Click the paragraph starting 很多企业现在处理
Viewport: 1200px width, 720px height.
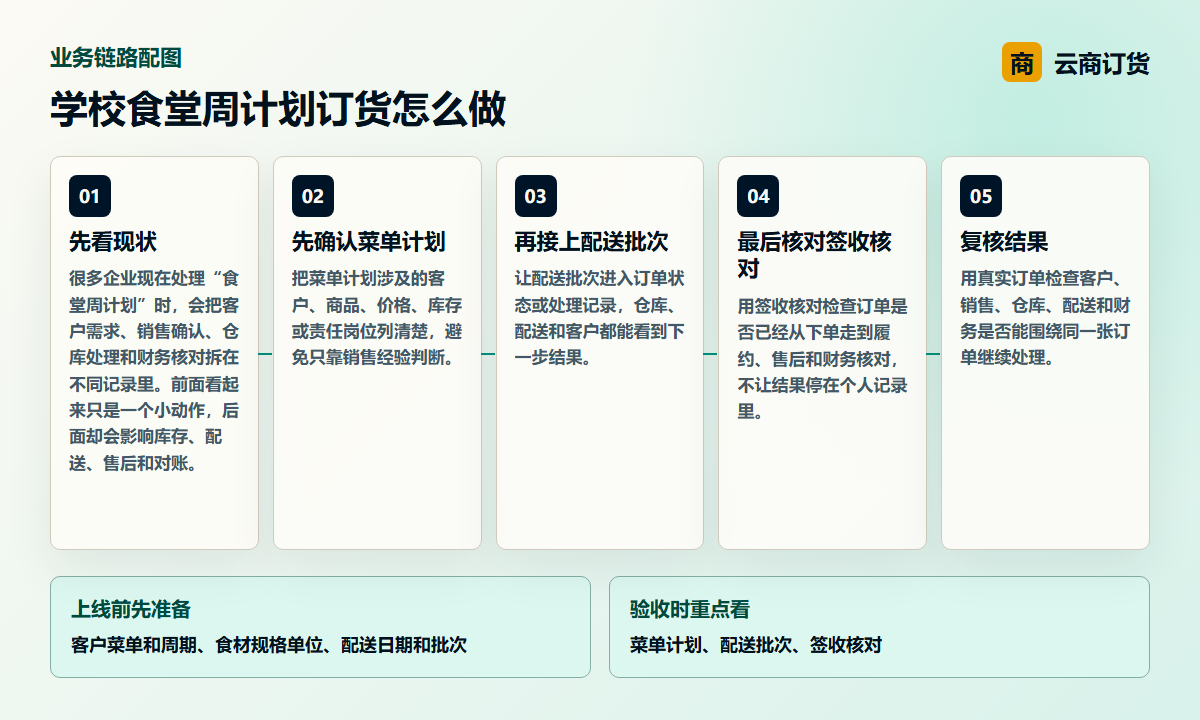pyautogui.click(x=154, y=371)
